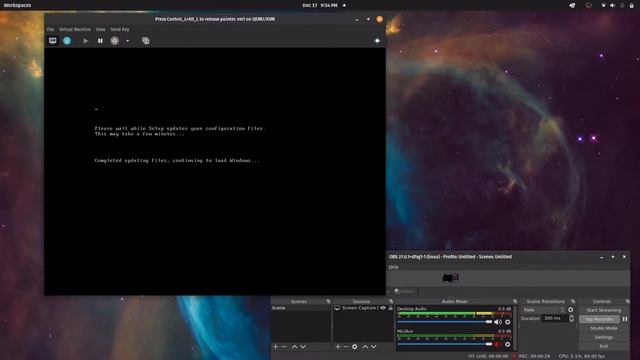Show the graphical console in QEMU toolbar

point(53,40)
